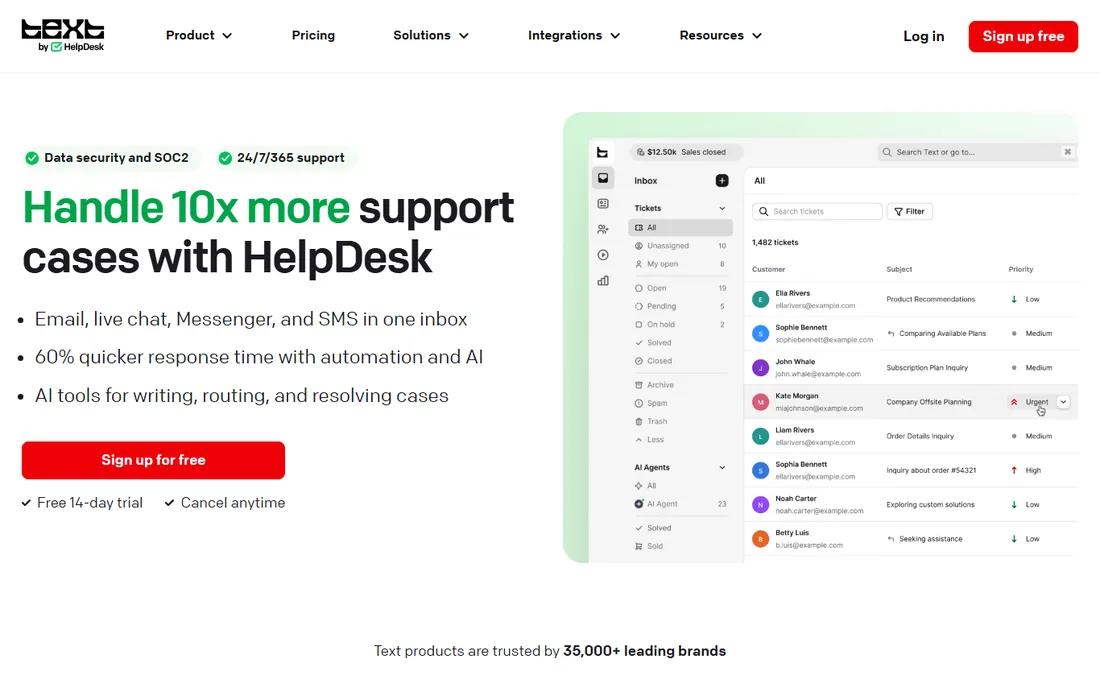Viewport: 1100px width, 688px height.
Task: Click the command shortcut icon in search bar
Action: pos(1067,151)
